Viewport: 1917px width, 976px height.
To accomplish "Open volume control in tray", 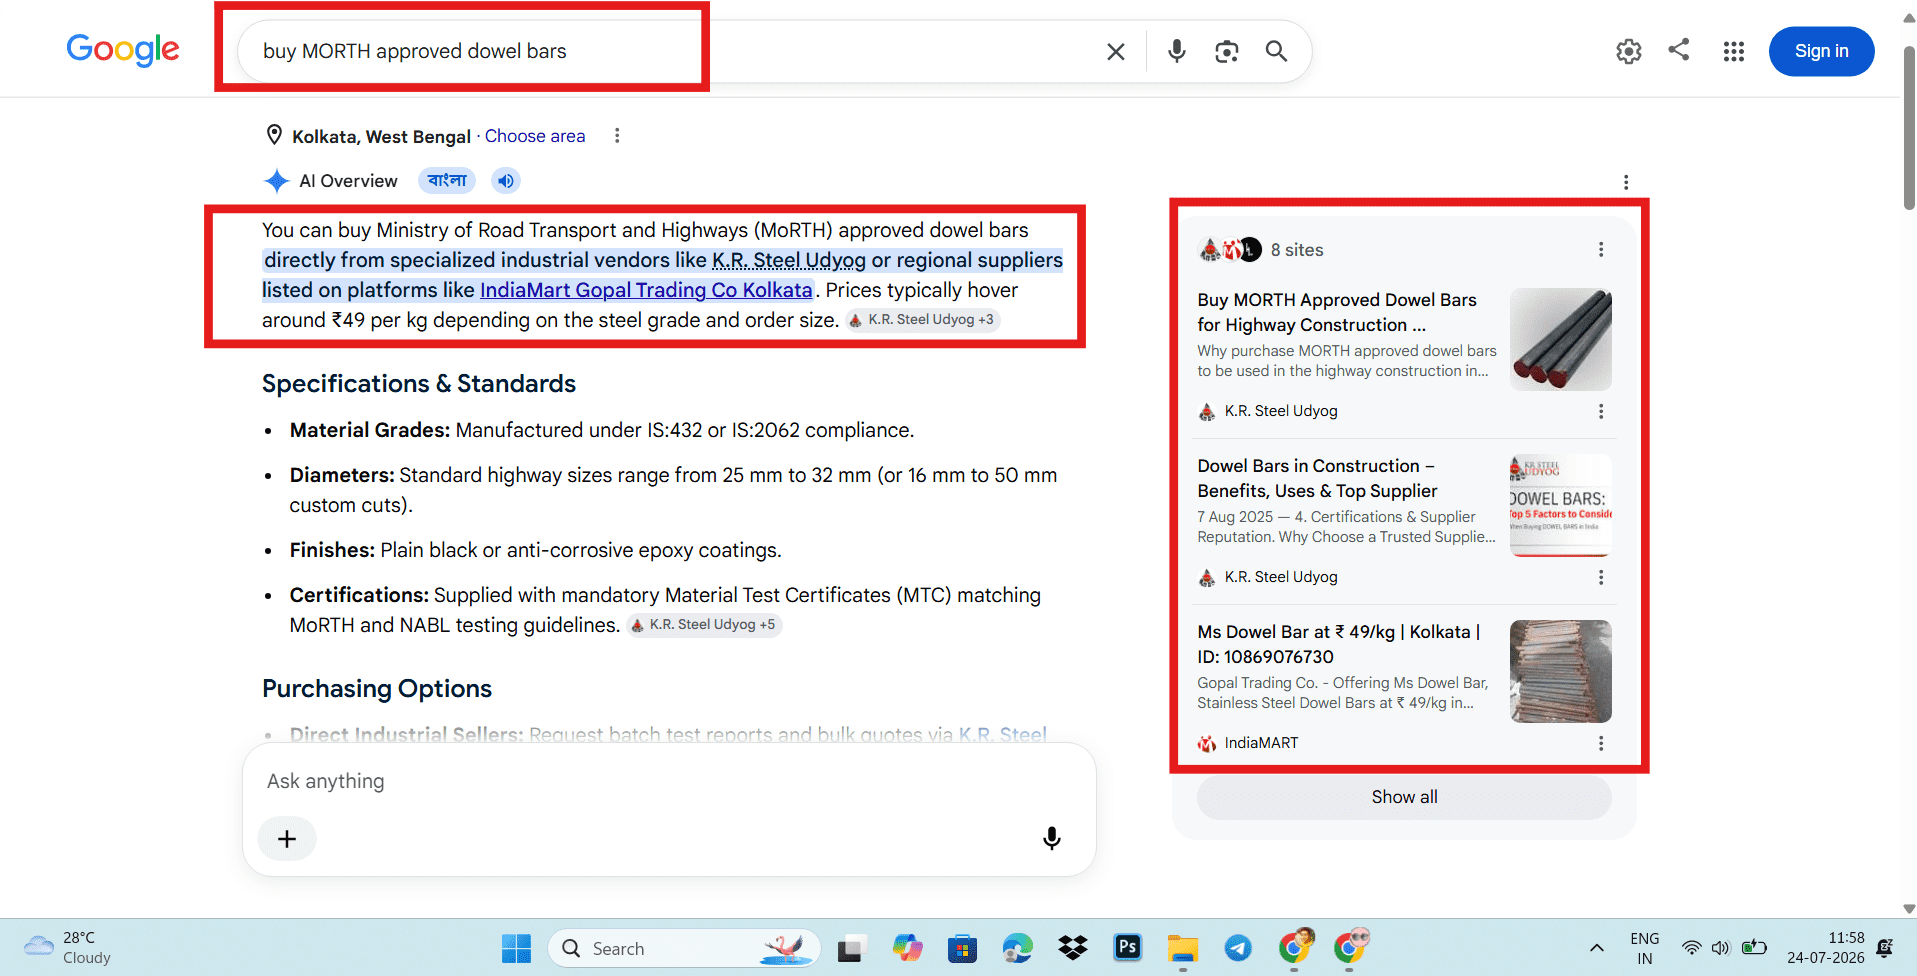I will [1721, 947].
